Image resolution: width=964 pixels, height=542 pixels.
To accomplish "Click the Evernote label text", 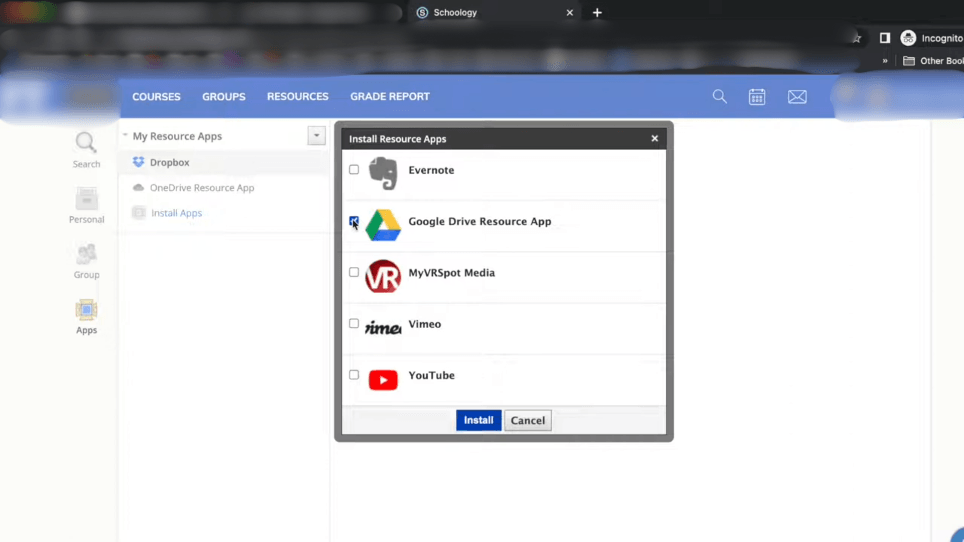I will coord(431,170).
